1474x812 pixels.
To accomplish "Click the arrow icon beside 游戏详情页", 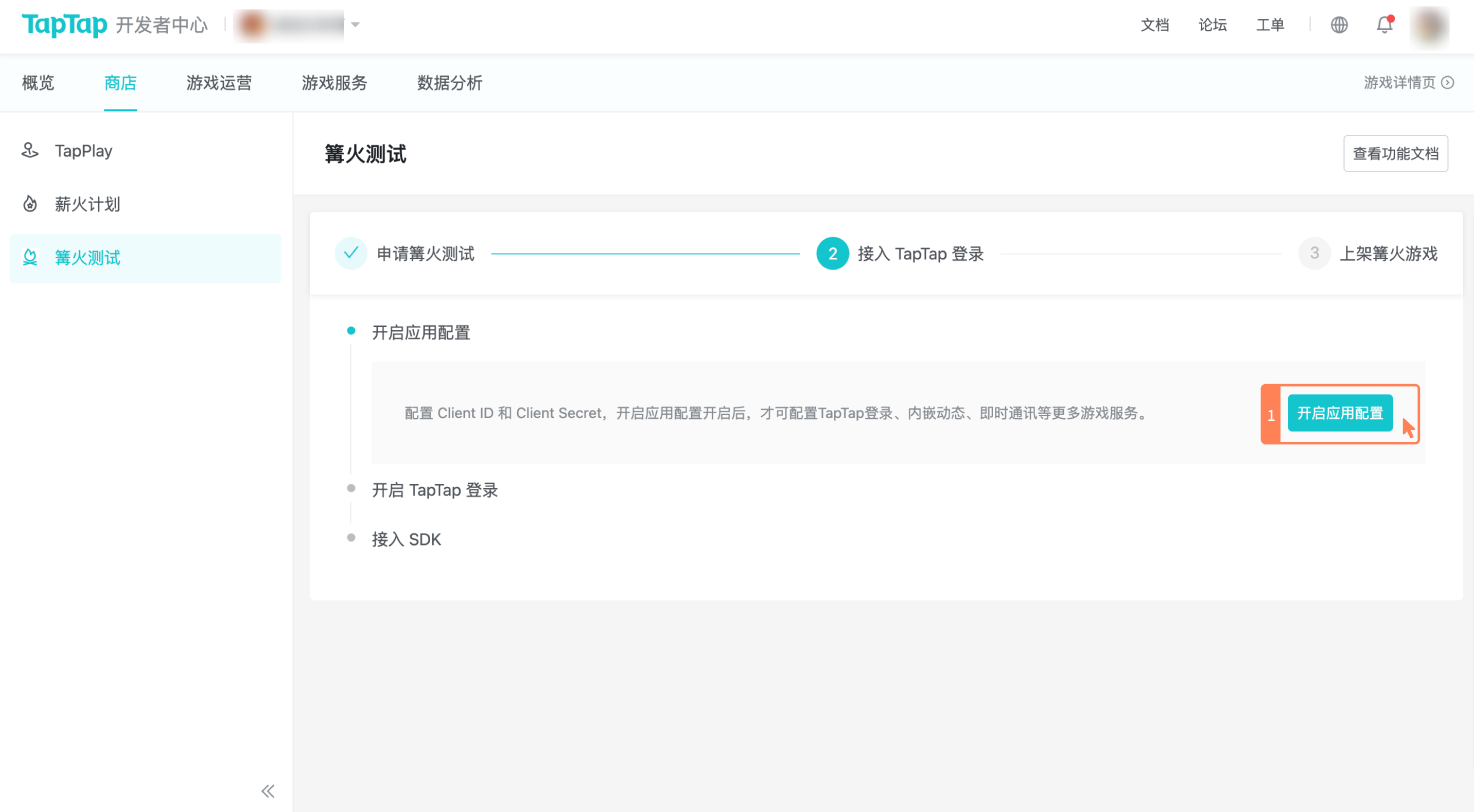I will [1447, 83].
